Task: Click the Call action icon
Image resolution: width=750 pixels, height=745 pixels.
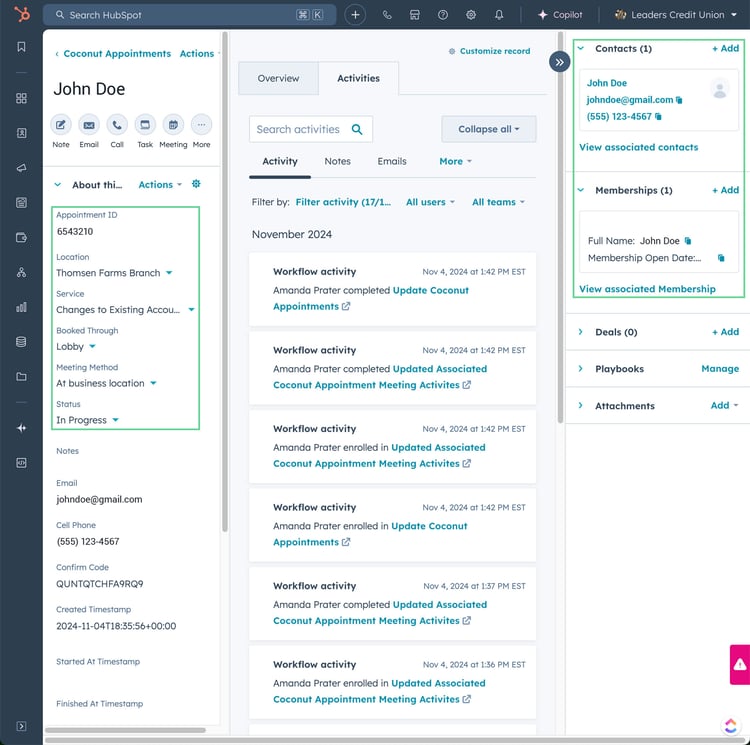Action: point(117,125)
